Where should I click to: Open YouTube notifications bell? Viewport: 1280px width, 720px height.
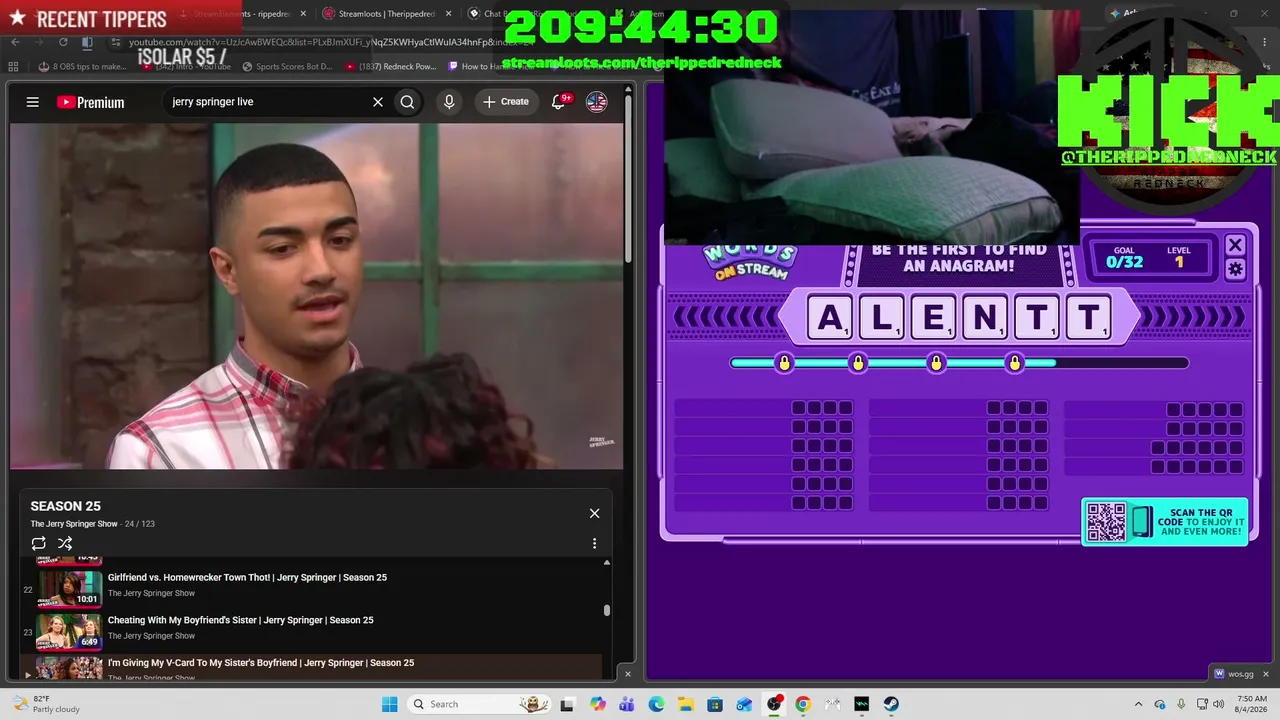[559, 102]
